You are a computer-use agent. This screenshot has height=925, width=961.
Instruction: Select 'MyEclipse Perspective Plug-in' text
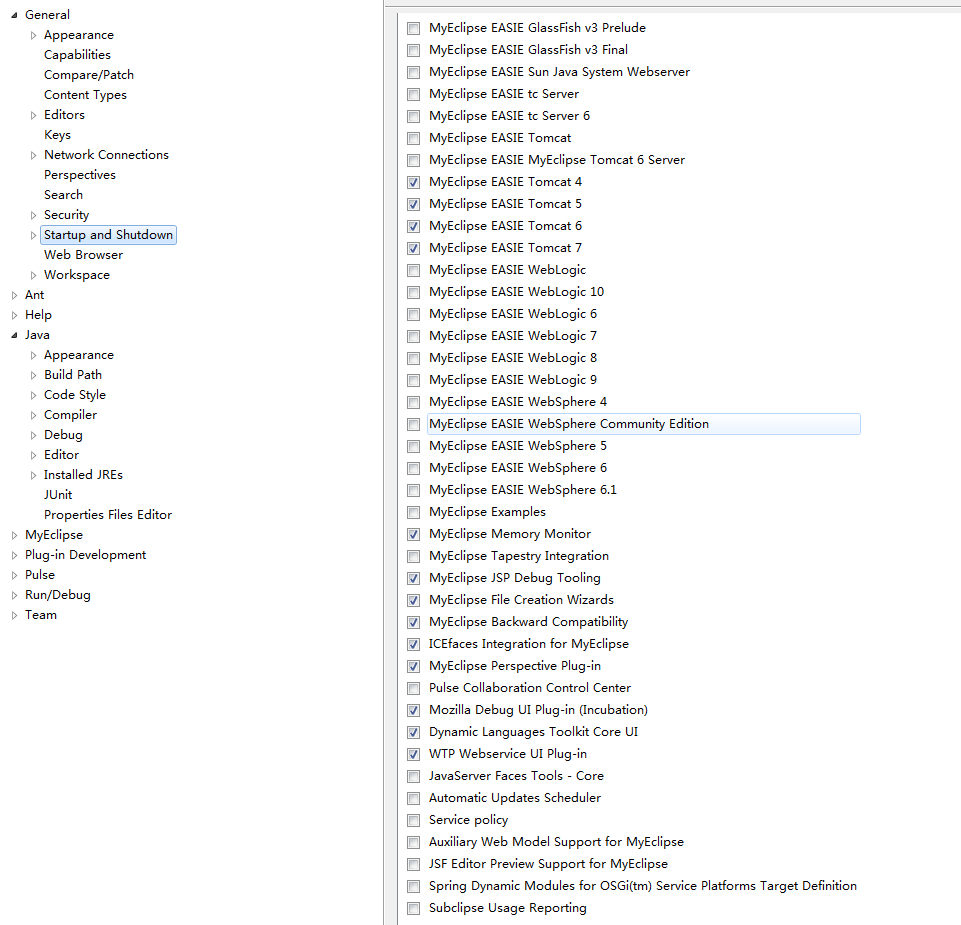[x=515, y=666]
